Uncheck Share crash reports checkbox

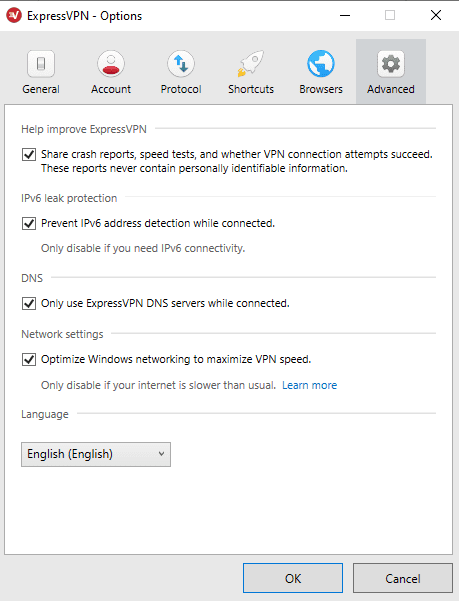click(29, 154)
